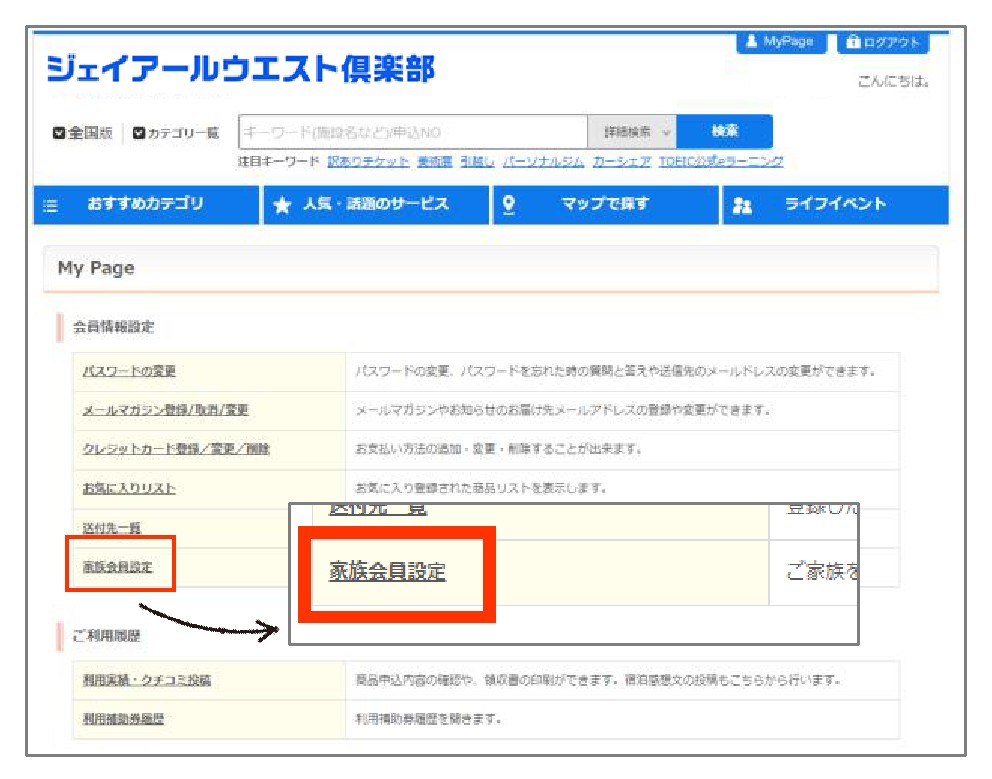Open the 訳ありチケット keyword link
The image size is (992, 779).
point(368,162)
